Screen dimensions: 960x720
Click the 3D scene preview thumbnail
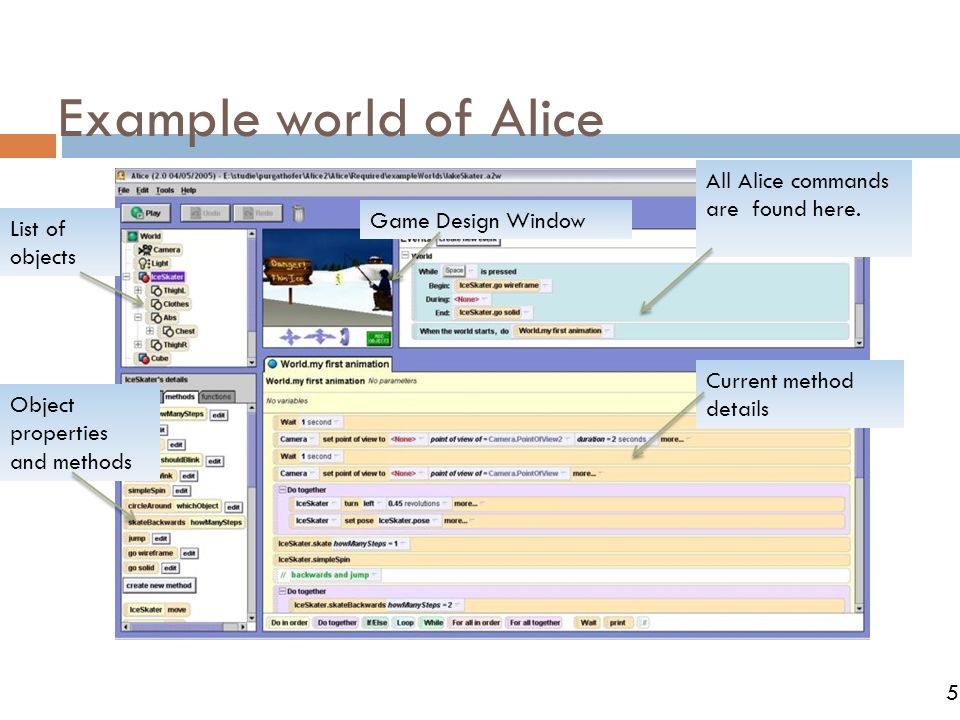click(328, 279)
